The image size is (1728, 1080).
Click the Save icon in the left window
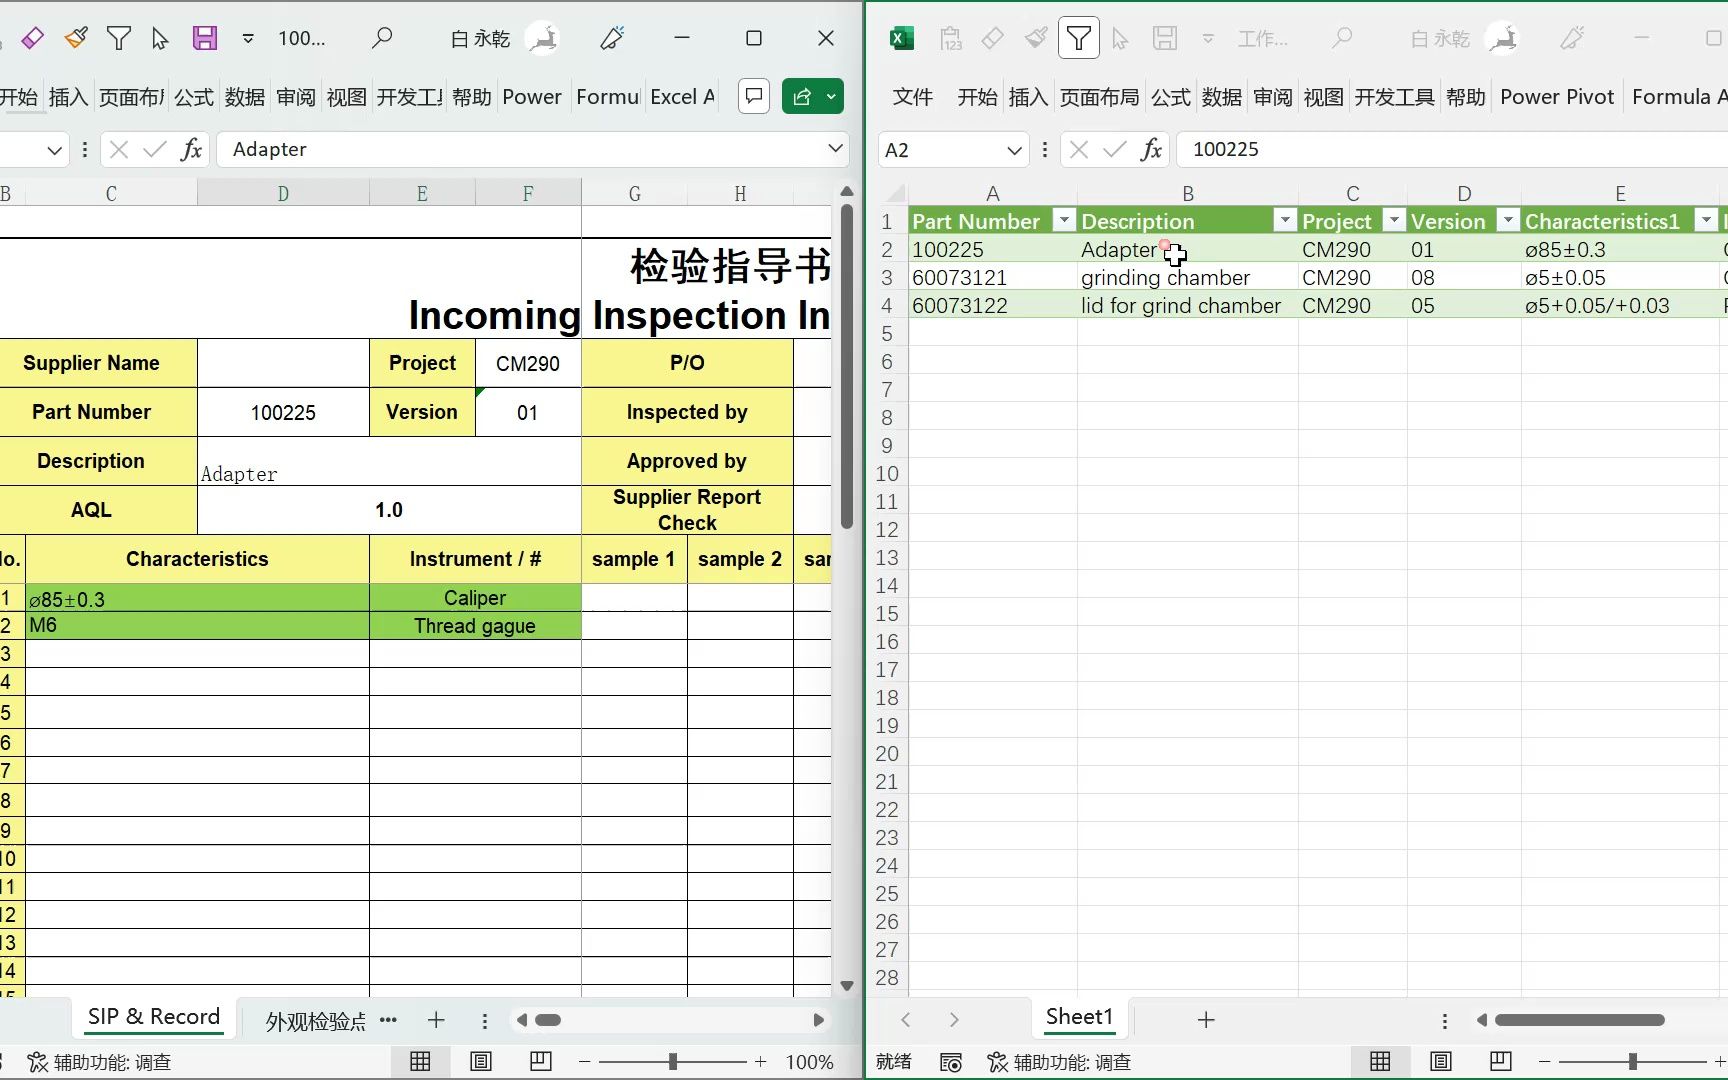coord(205,38)
